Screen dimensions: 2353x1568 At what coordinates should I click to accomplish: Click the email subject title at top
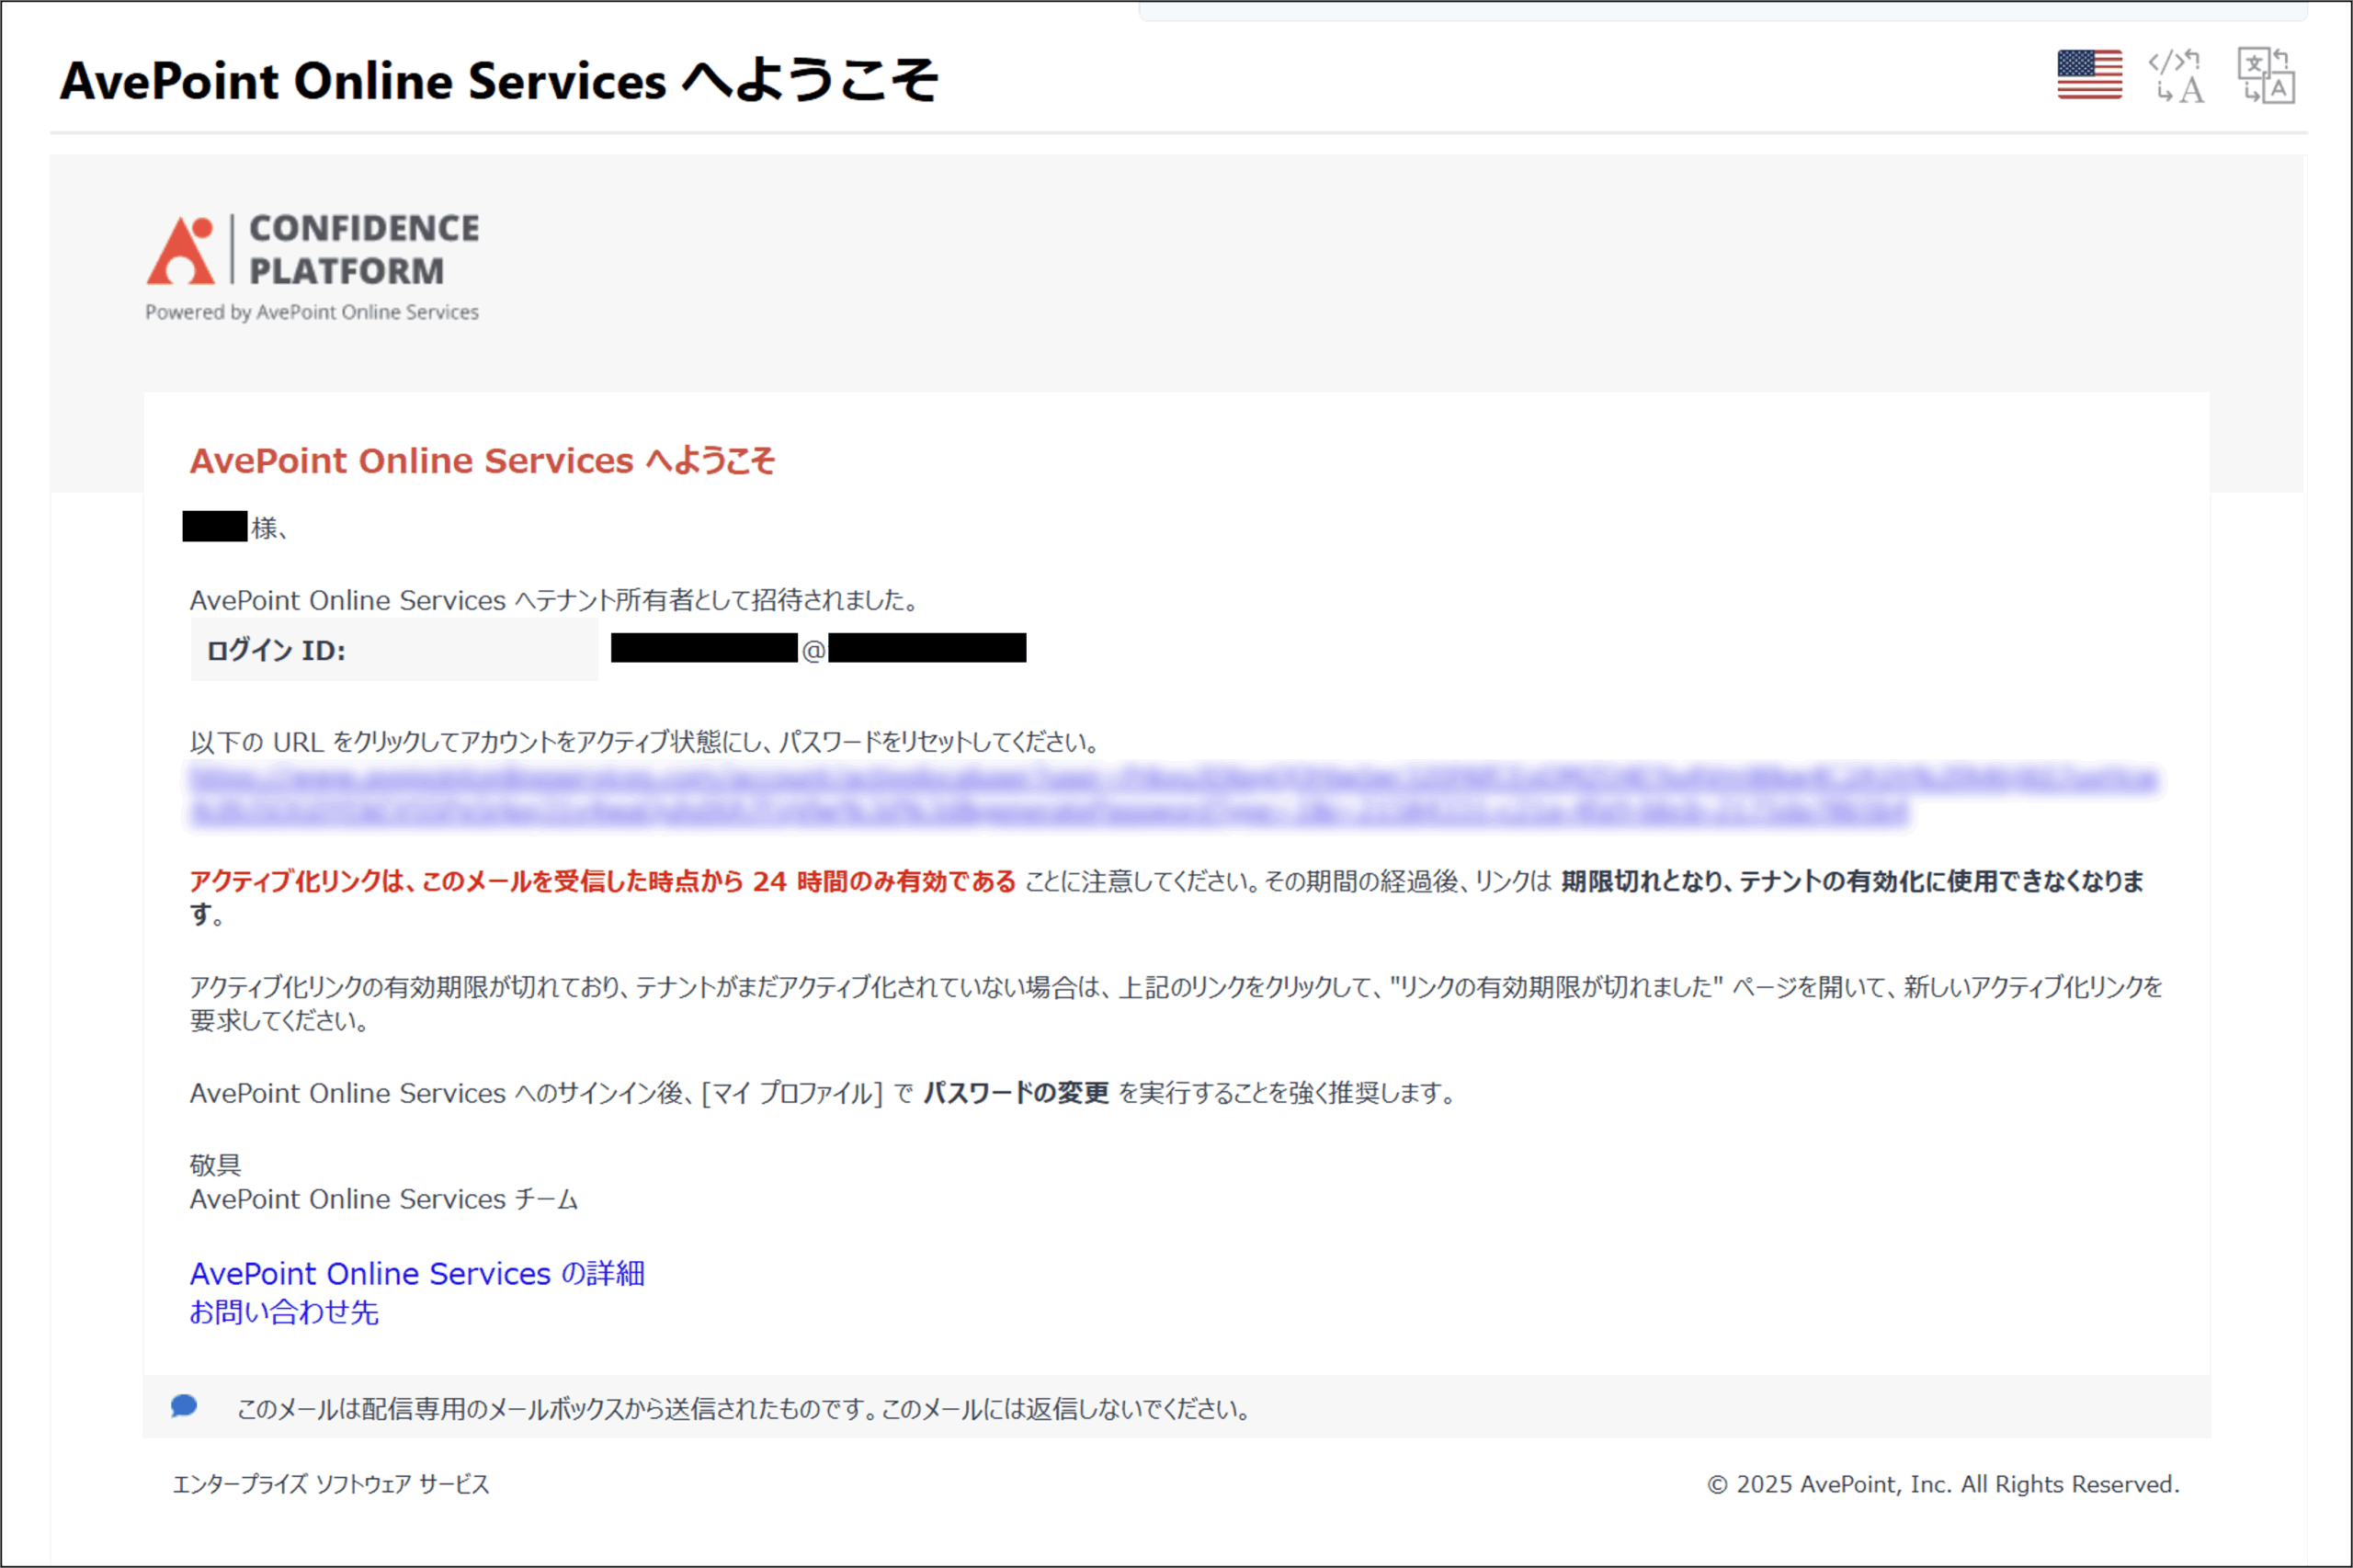pos(498,81)
